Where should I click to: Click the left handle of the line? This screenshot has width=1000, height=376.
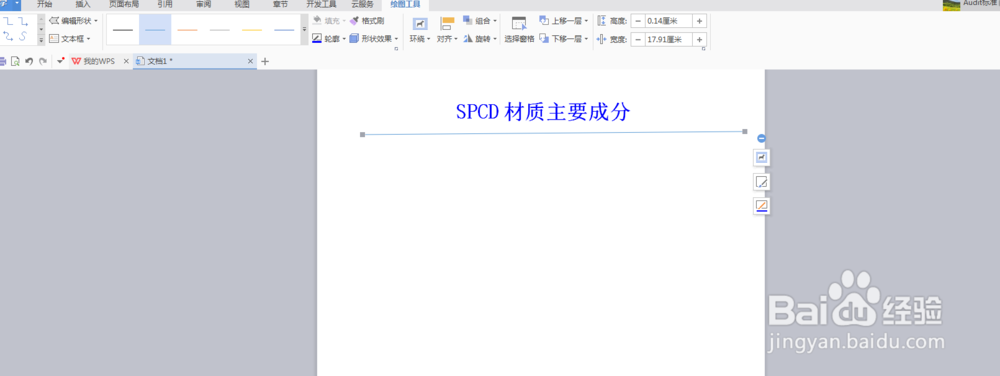pyautogui.click(x=363, y=134)
